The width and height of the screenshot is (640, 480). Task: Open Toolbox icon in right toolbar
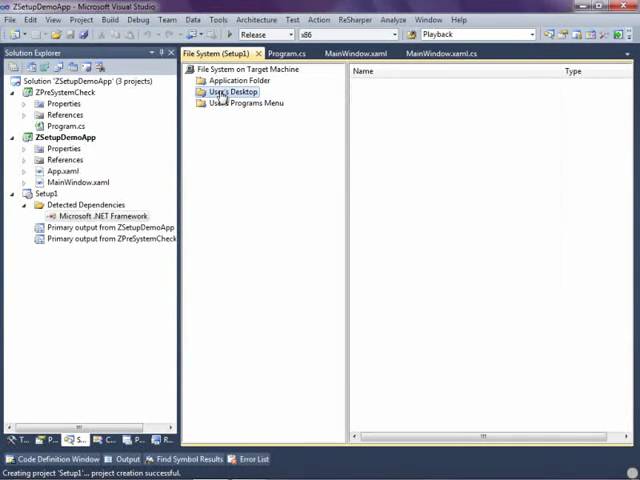click(591, 35)
